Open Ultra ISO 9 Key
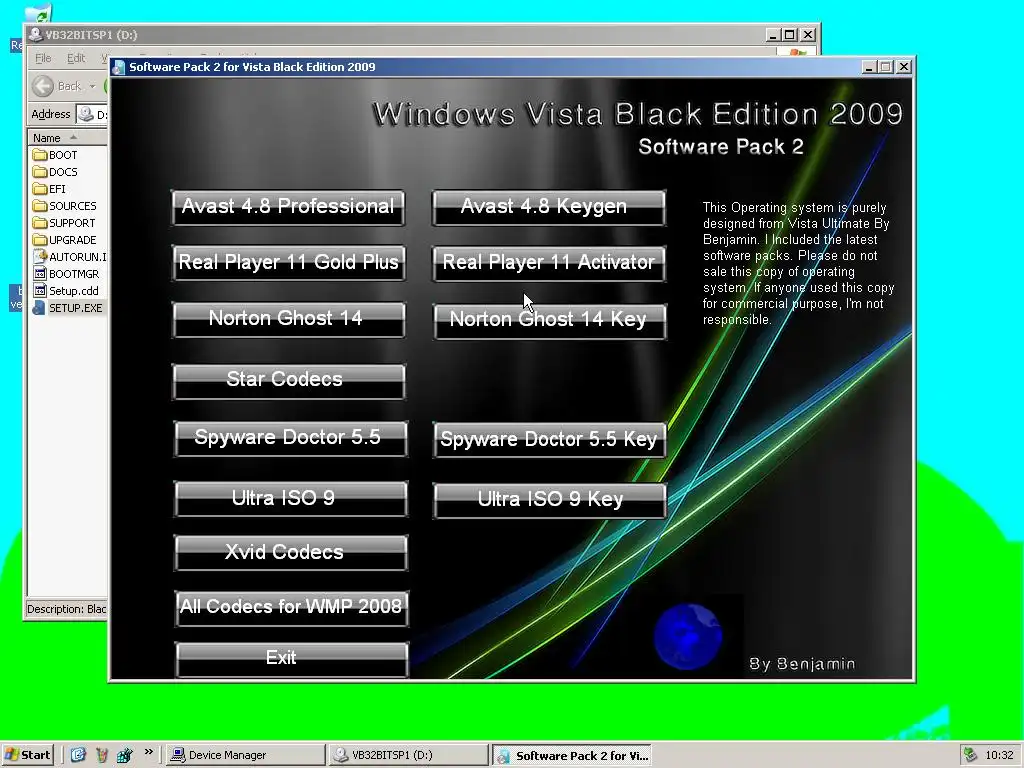Image resolution: width=1024 pixels, height=768 pixels. click(x=550, y=501)
